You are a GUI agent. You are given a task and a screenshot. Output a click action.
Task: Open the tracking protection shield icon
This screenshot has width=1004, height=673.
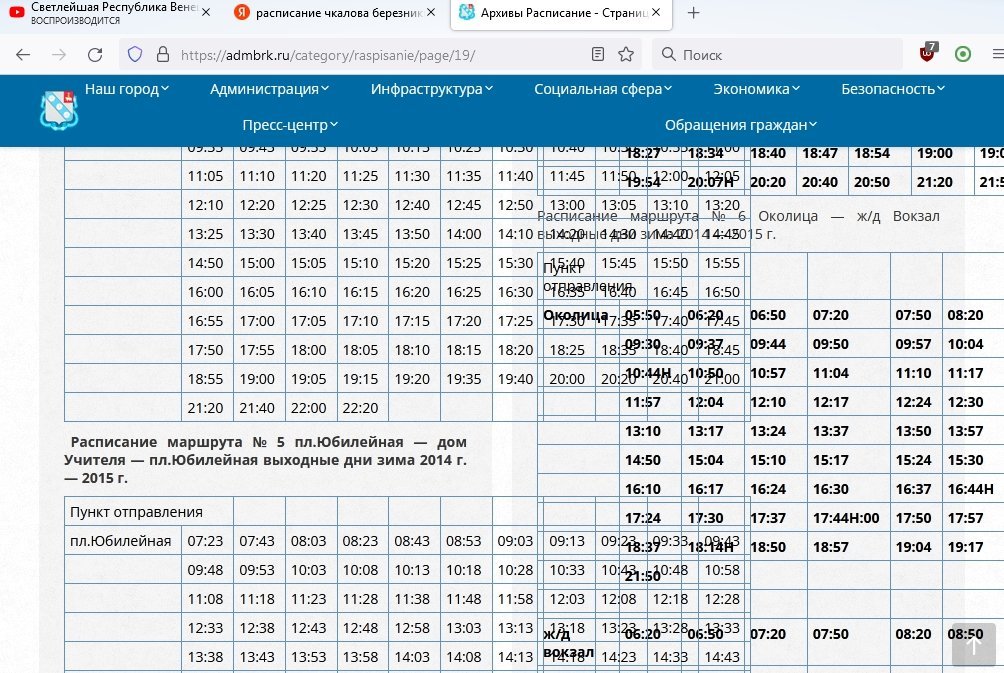(135, 54)
